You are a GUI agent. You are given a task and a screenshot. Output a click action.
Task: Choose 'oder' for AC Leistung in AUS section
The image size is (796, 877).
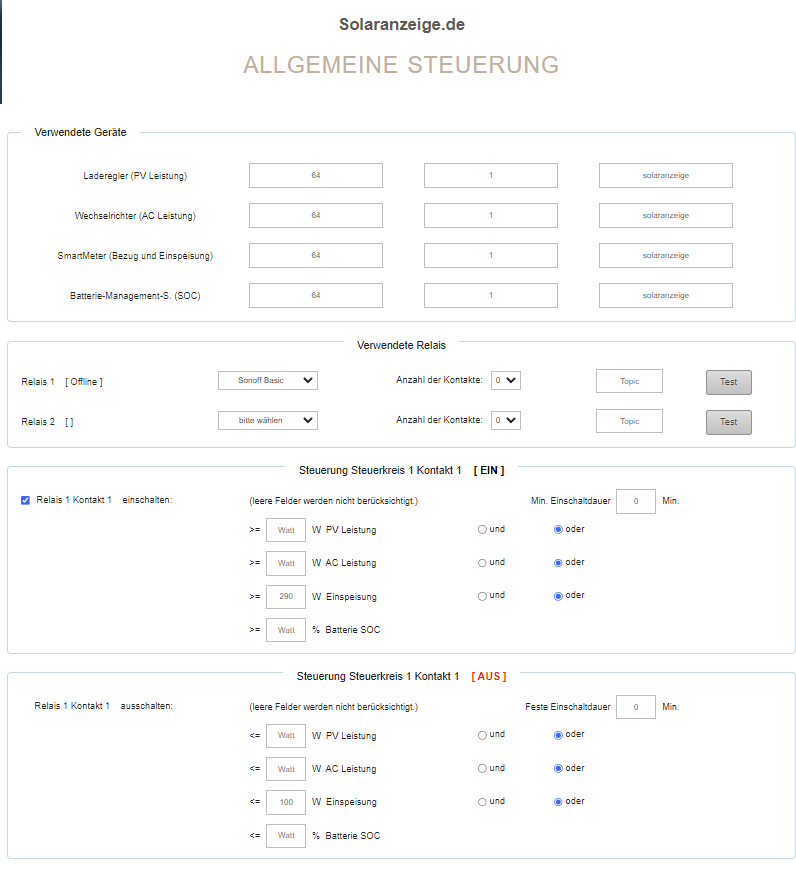click(x=558, y=769)
